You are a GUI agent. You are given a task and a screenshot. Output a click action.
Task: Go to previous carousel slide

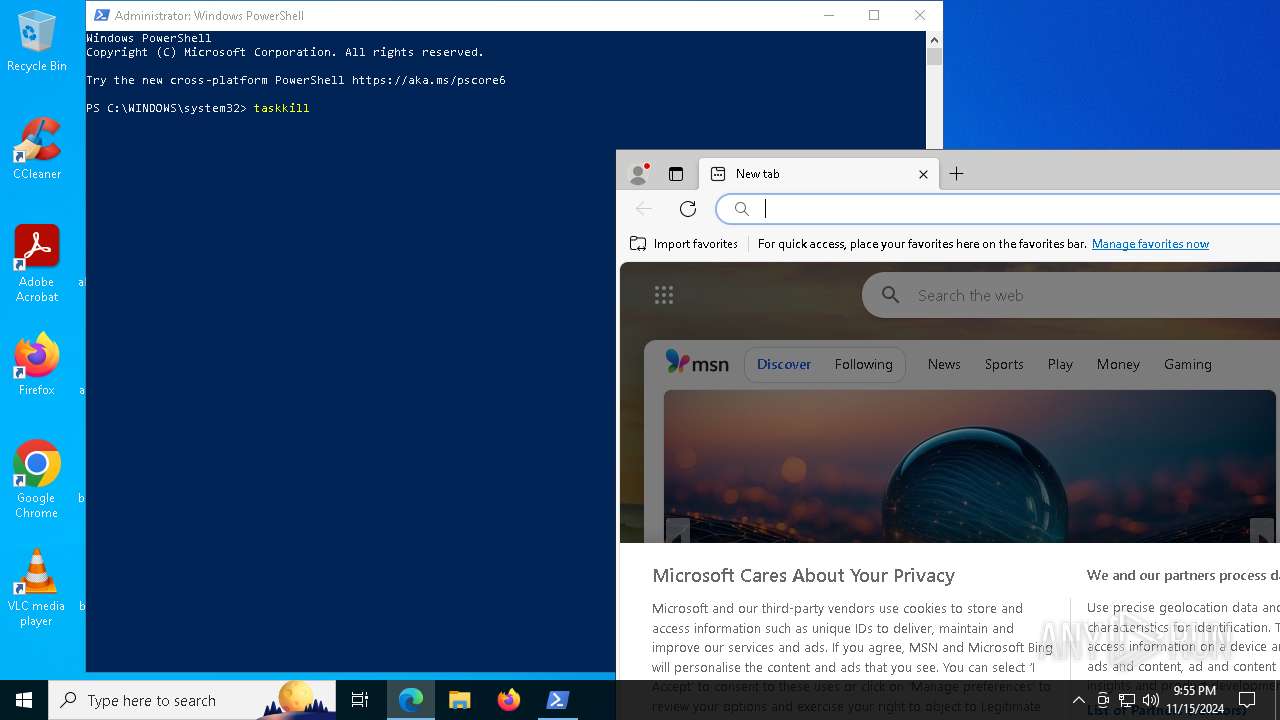click(x=678, y=531)
